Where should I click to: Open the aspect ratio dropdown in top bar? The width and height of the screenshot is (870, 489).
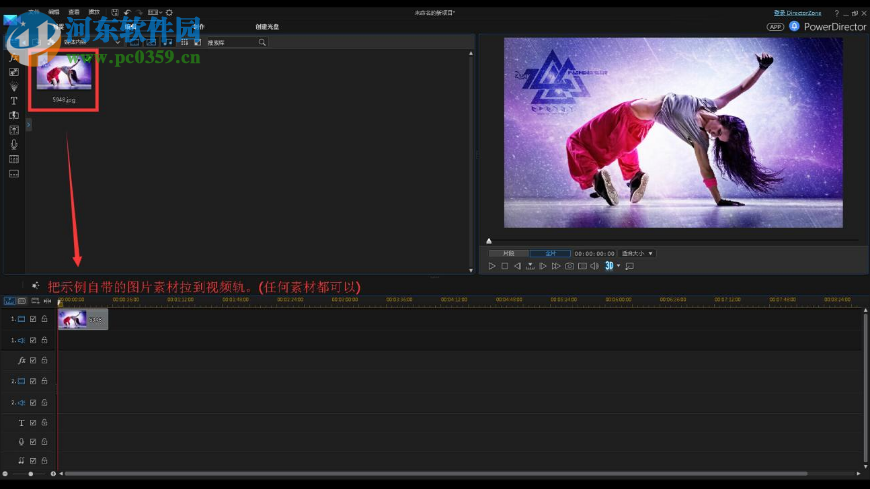click(155, 12)
